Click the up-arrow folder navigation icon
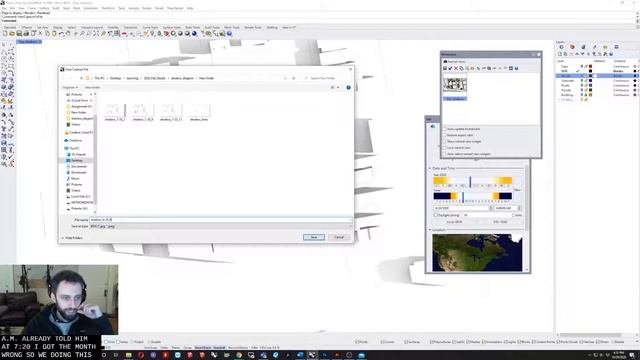Image resolution: width=640 pixels, height=360 pixels. [81, 78]
